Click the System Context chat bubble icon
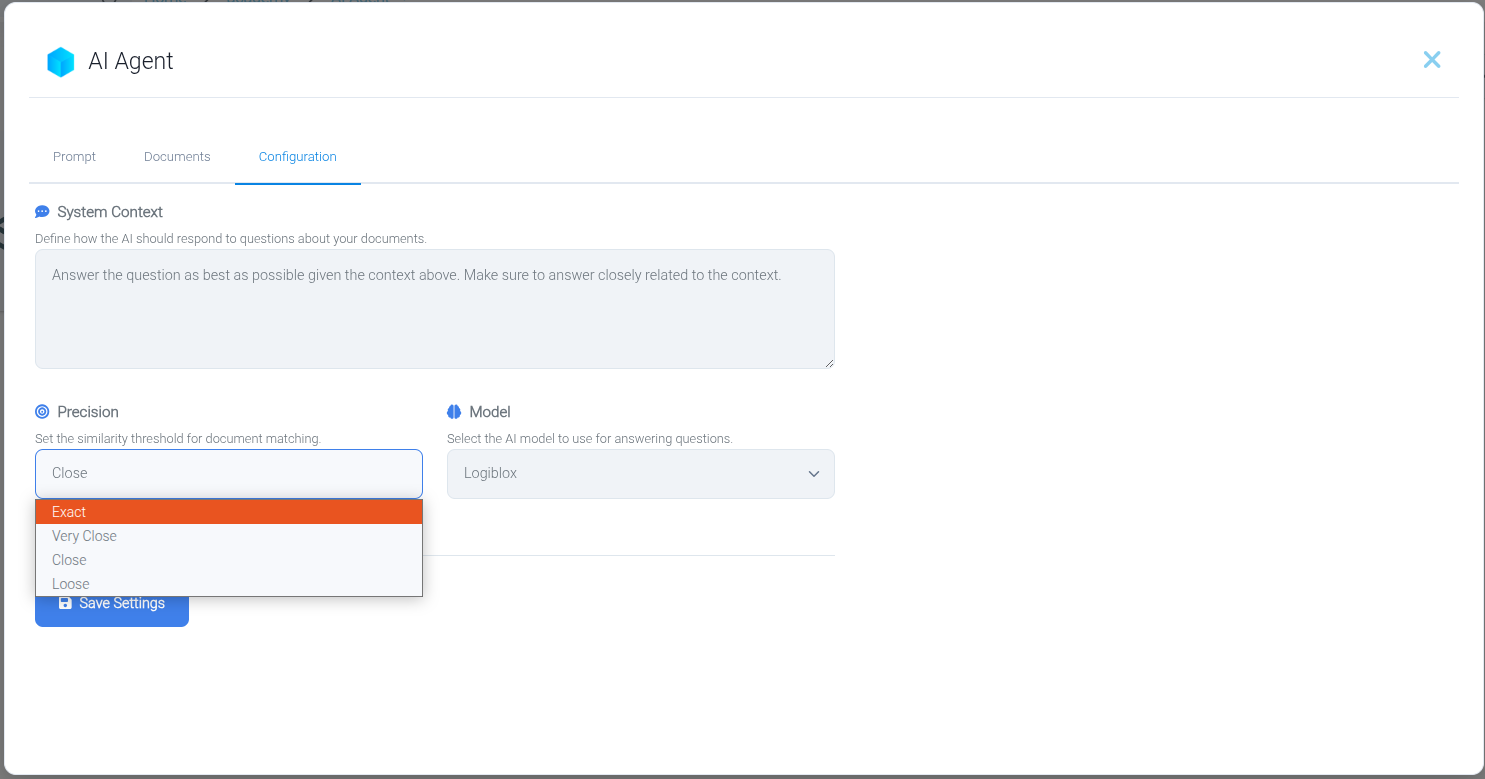Viewport: 1485px width, 779px height. [42, 212]
